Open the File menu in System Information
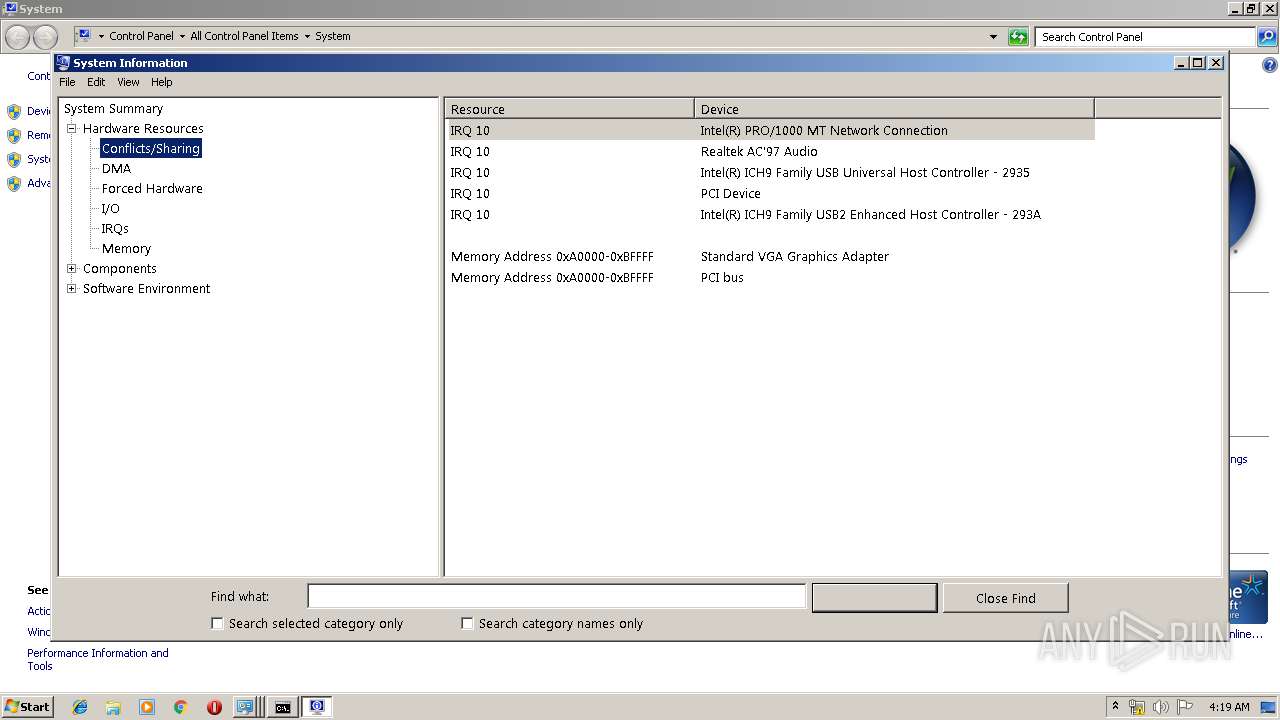1280x720 pixels. pos(67,82)
